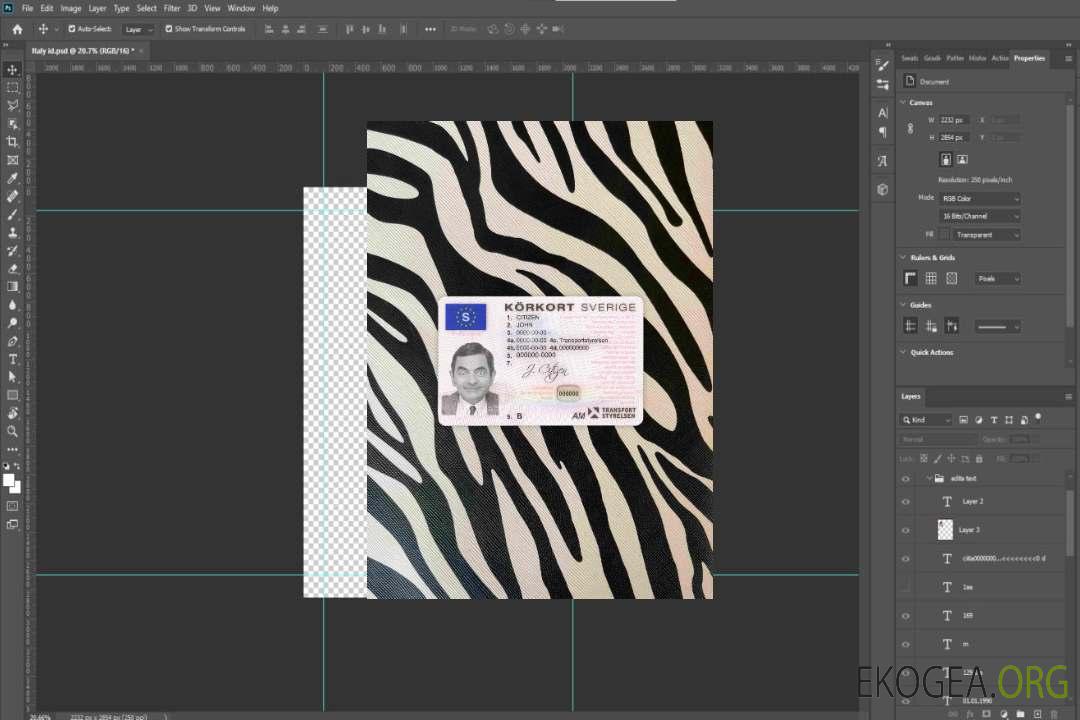Select the Zoom tool
Viewport: 1080px width, 720px height.
coord(12,431)
